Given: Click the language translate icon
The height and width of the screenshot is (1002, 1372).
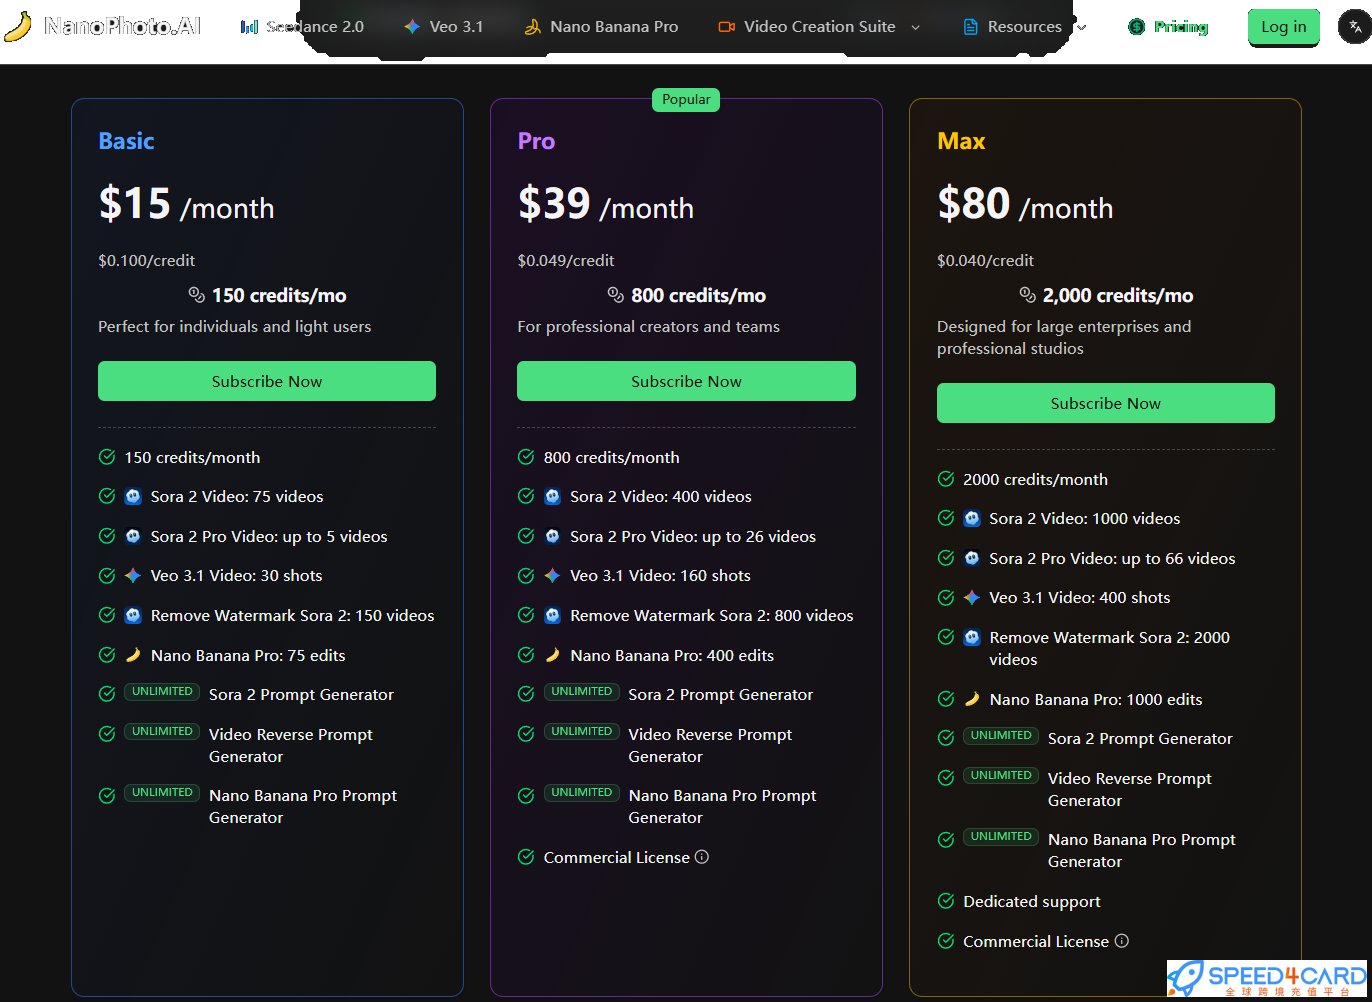Looking at the screenshot, I should click(1355, 27).
